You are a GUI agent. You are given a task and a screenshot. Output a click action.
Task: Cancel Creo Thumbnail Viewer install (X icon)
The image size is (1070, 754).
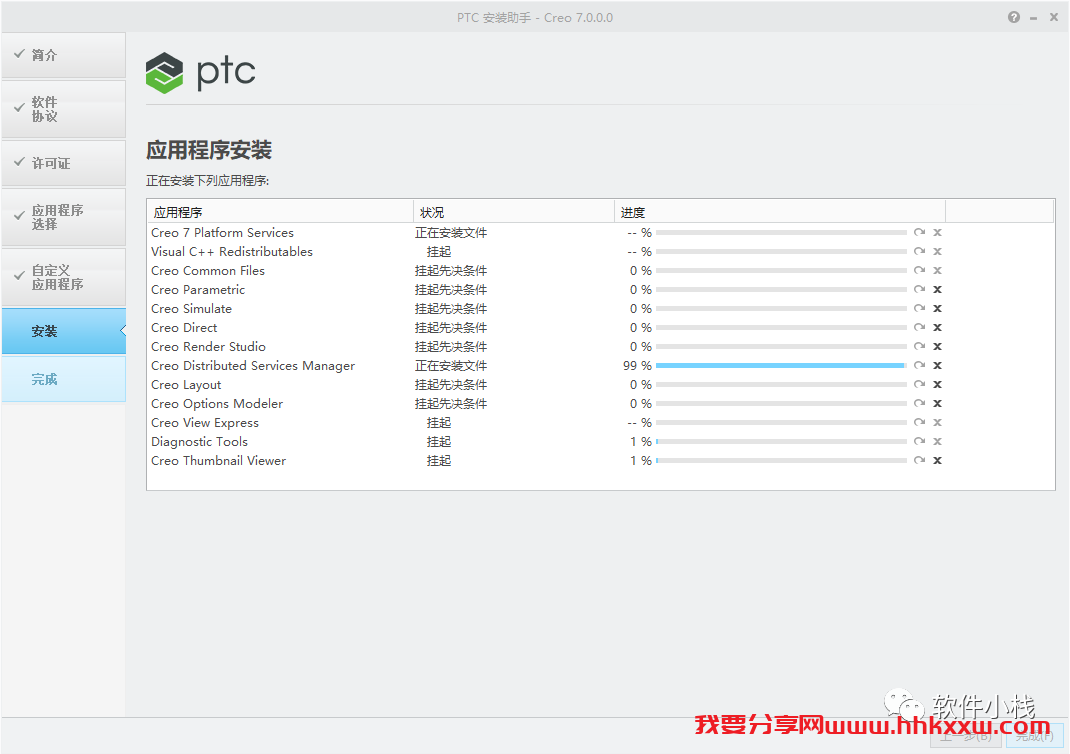tap(938, 461)
